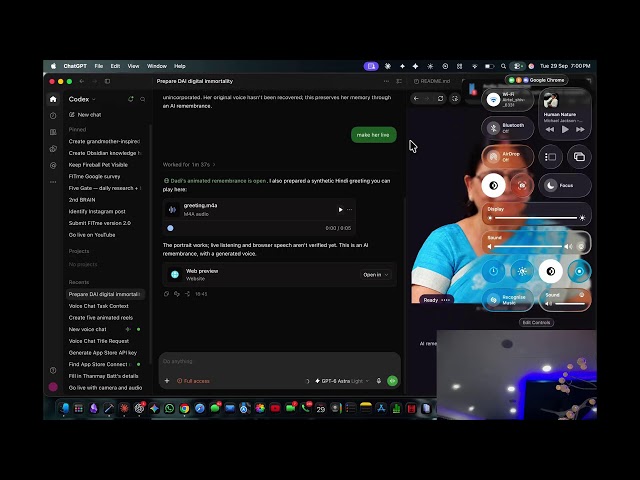Image resolution: width=640 pixels, height=480 pixels.
Task: Toggle Focus mode in Control Center
Action: (x=564, y=185)
